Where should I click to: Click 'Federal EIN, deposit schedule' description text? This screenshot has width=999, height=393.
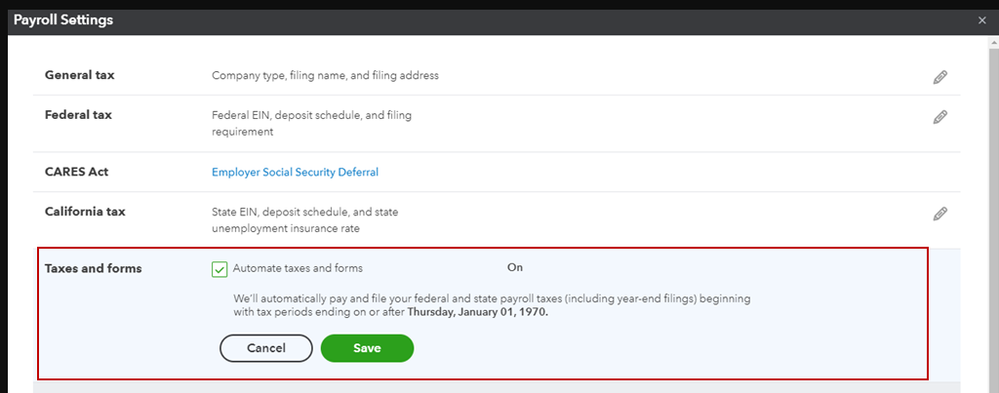click(312, 124)
